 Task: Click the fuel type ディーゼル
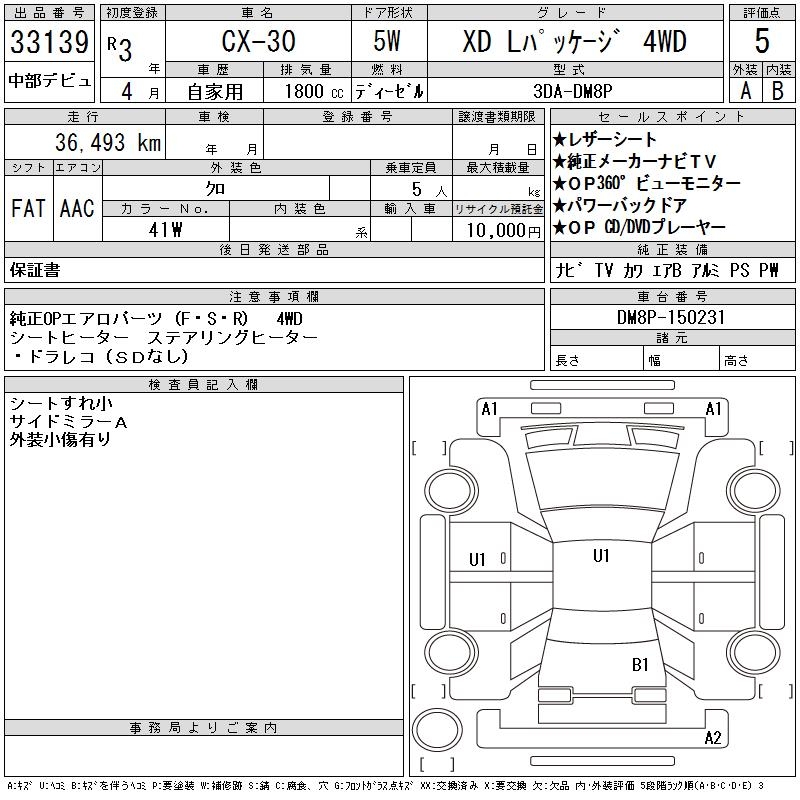pyautogui.click(x=389, y=91)
